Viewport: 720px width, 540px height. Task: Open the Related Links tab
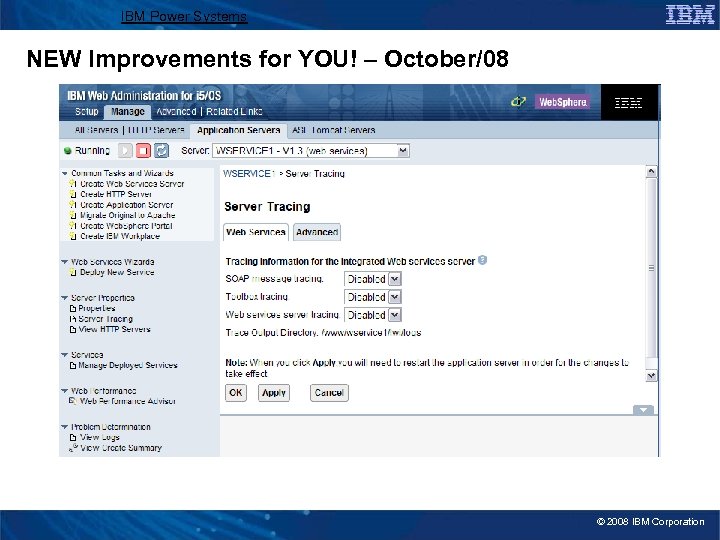(234, 112)
